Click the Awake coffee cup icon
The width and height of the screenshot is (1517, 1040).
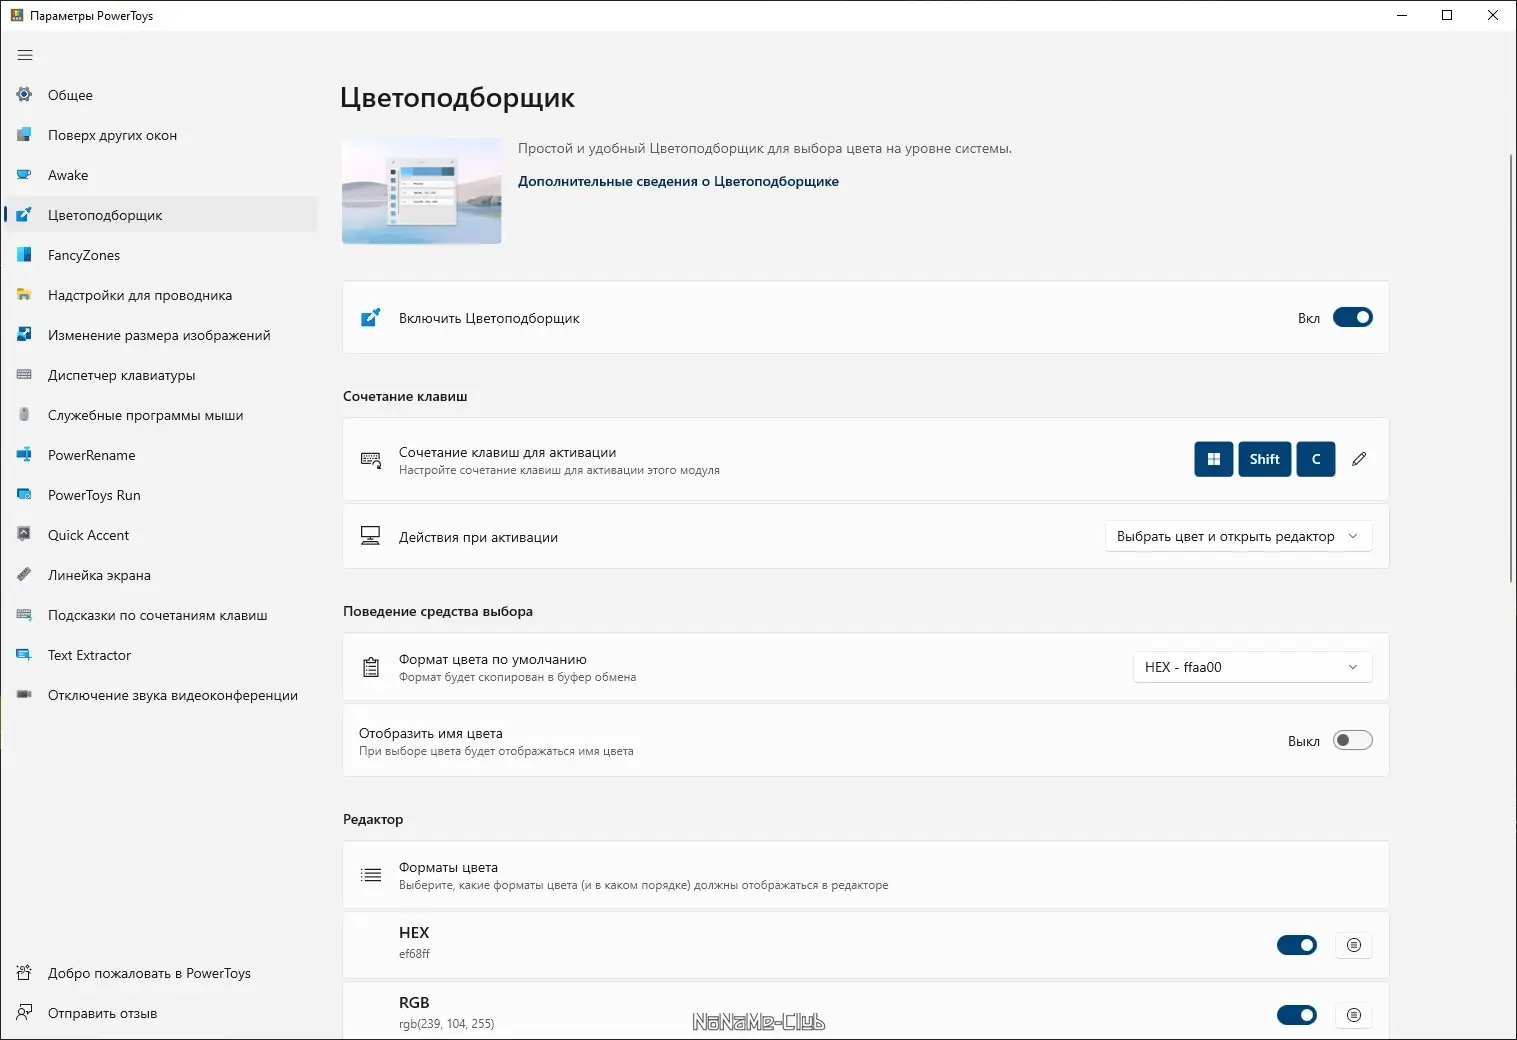tap(24, 175)
